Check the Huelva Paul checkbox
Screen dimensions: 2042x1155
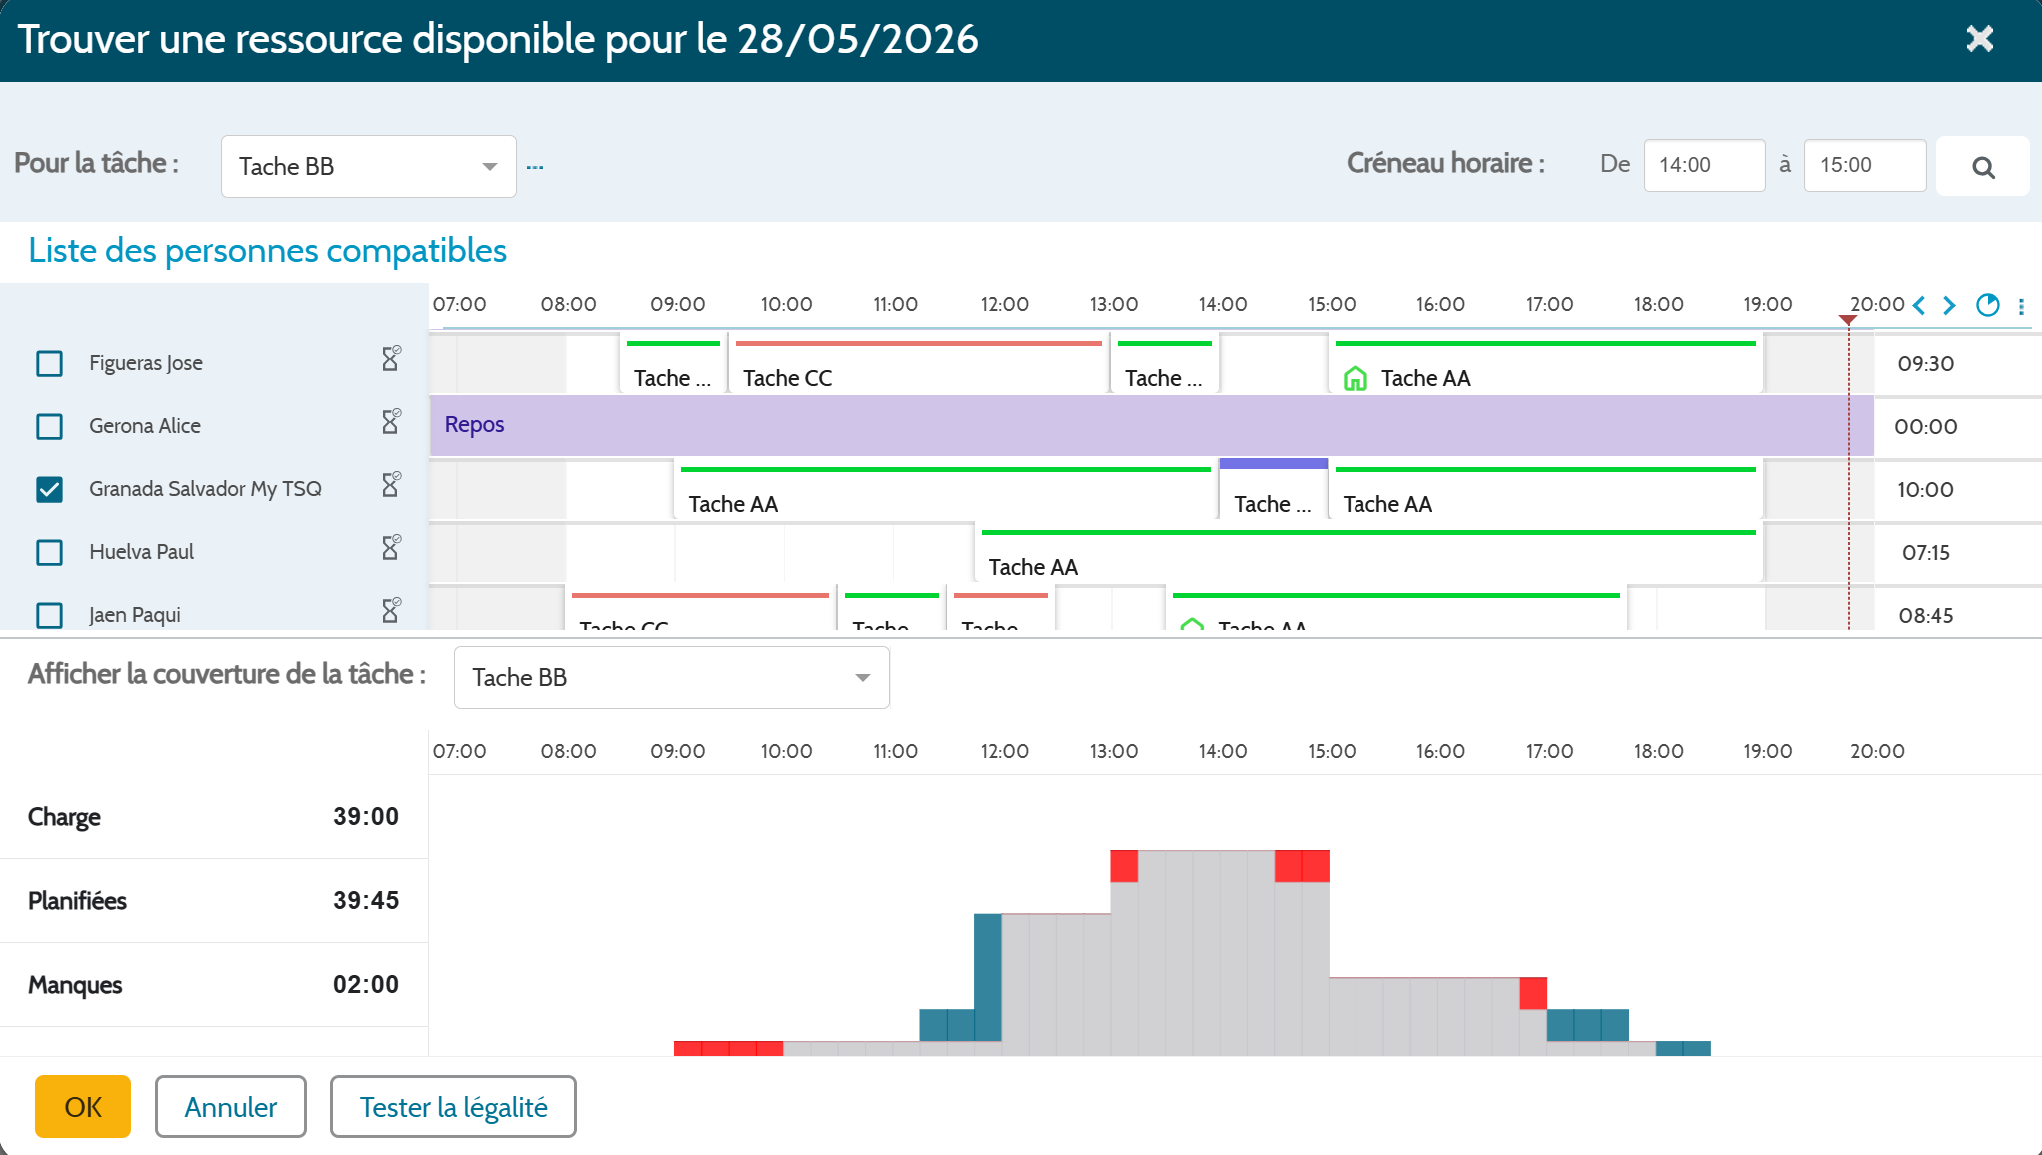pyautogui.click(x=49, y=552)
